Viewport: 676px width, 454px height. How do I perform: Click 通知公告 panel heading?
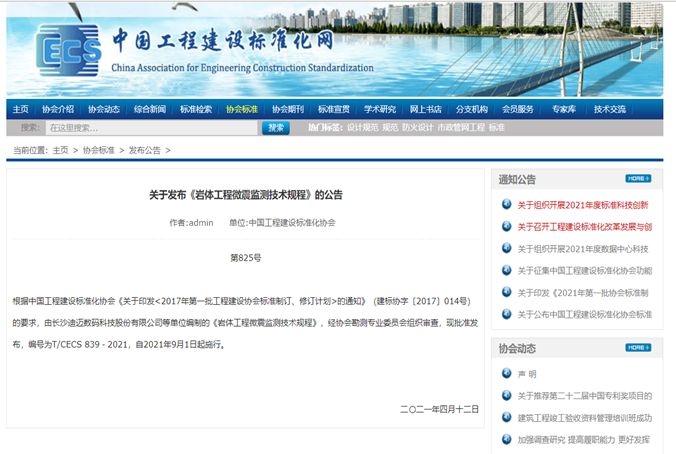(x=517, y=180)
